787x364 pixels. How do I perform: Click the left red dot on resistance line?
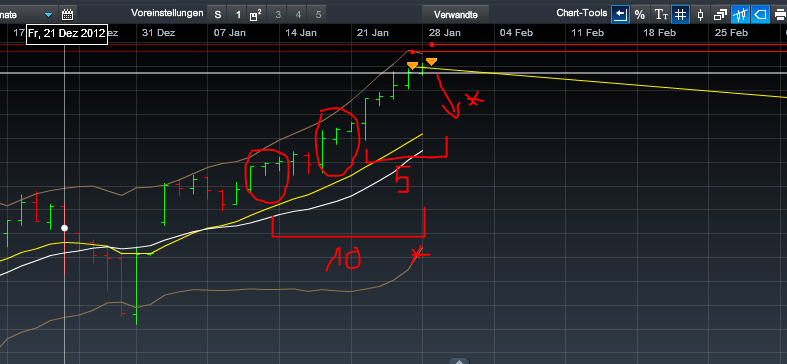[412, 52]
